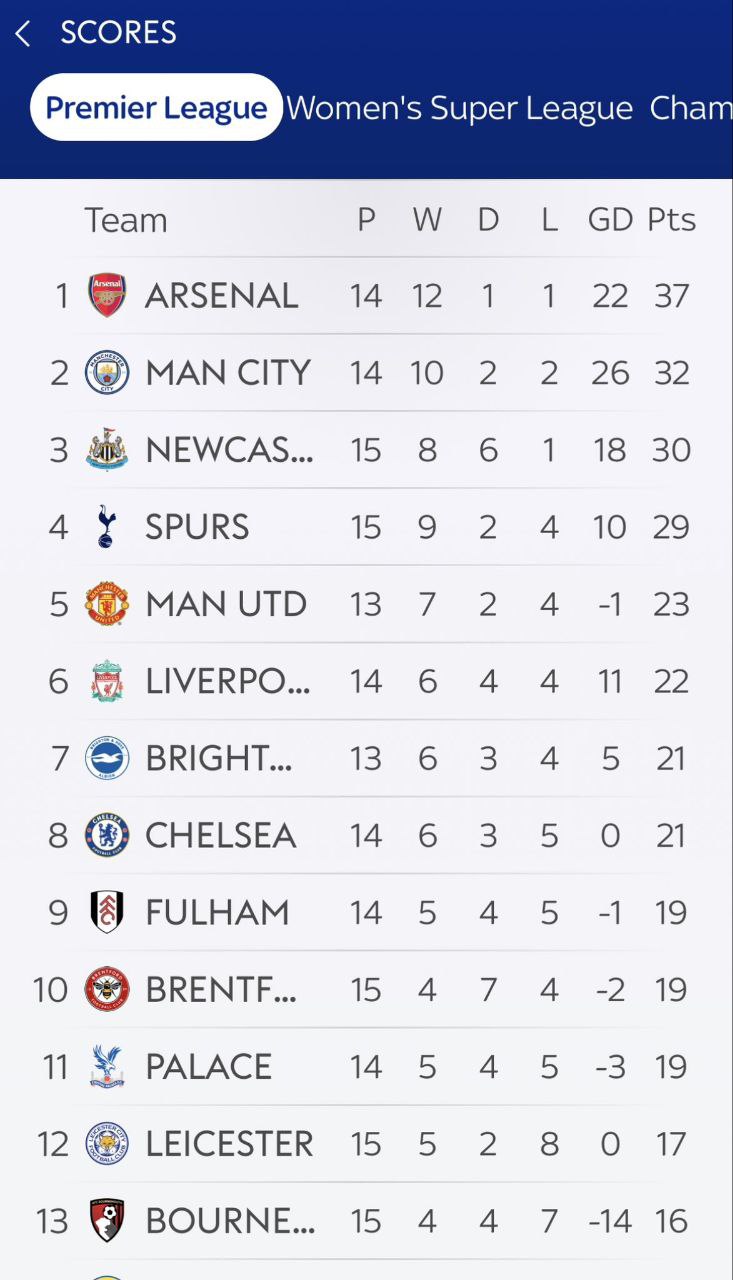Tap the Chelsea club crest
Viewport: 733px width, 1280px height.
[x=107, y=835]
